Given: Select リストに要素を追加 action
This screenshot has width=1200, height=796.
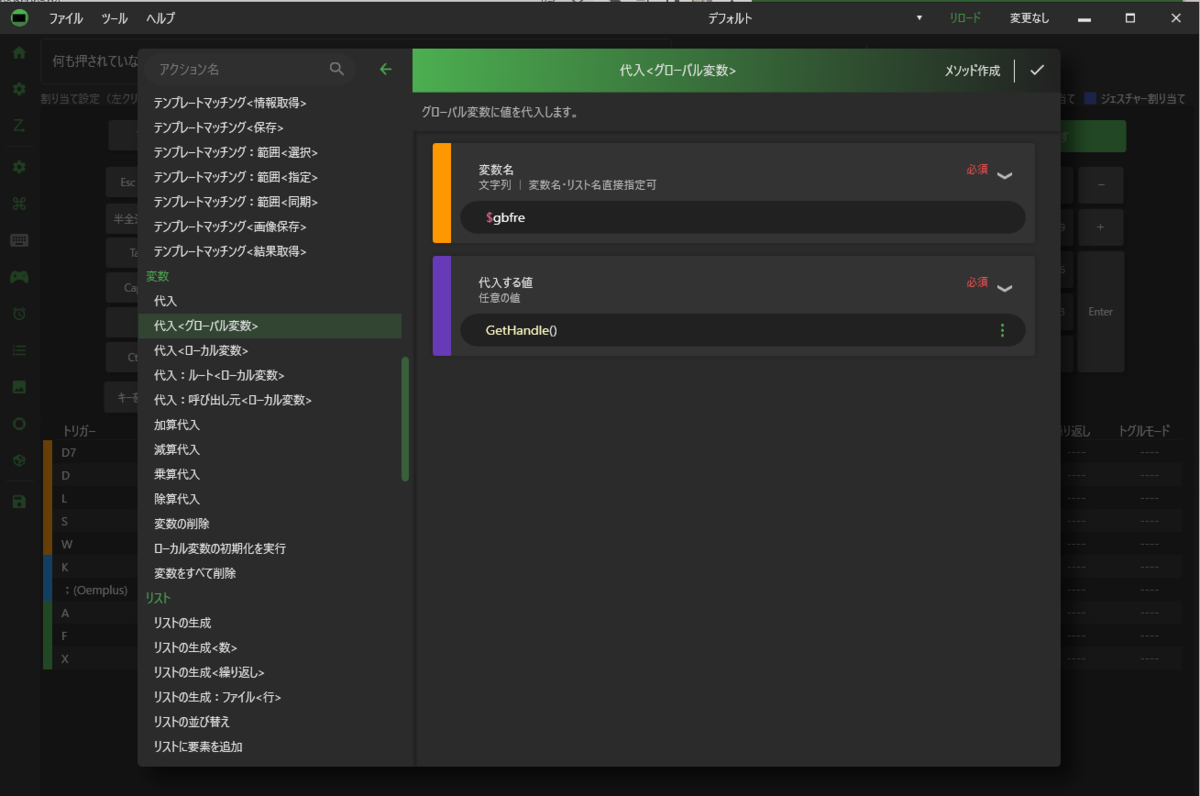Looking at the screenshot, I should tap(270, 747).
